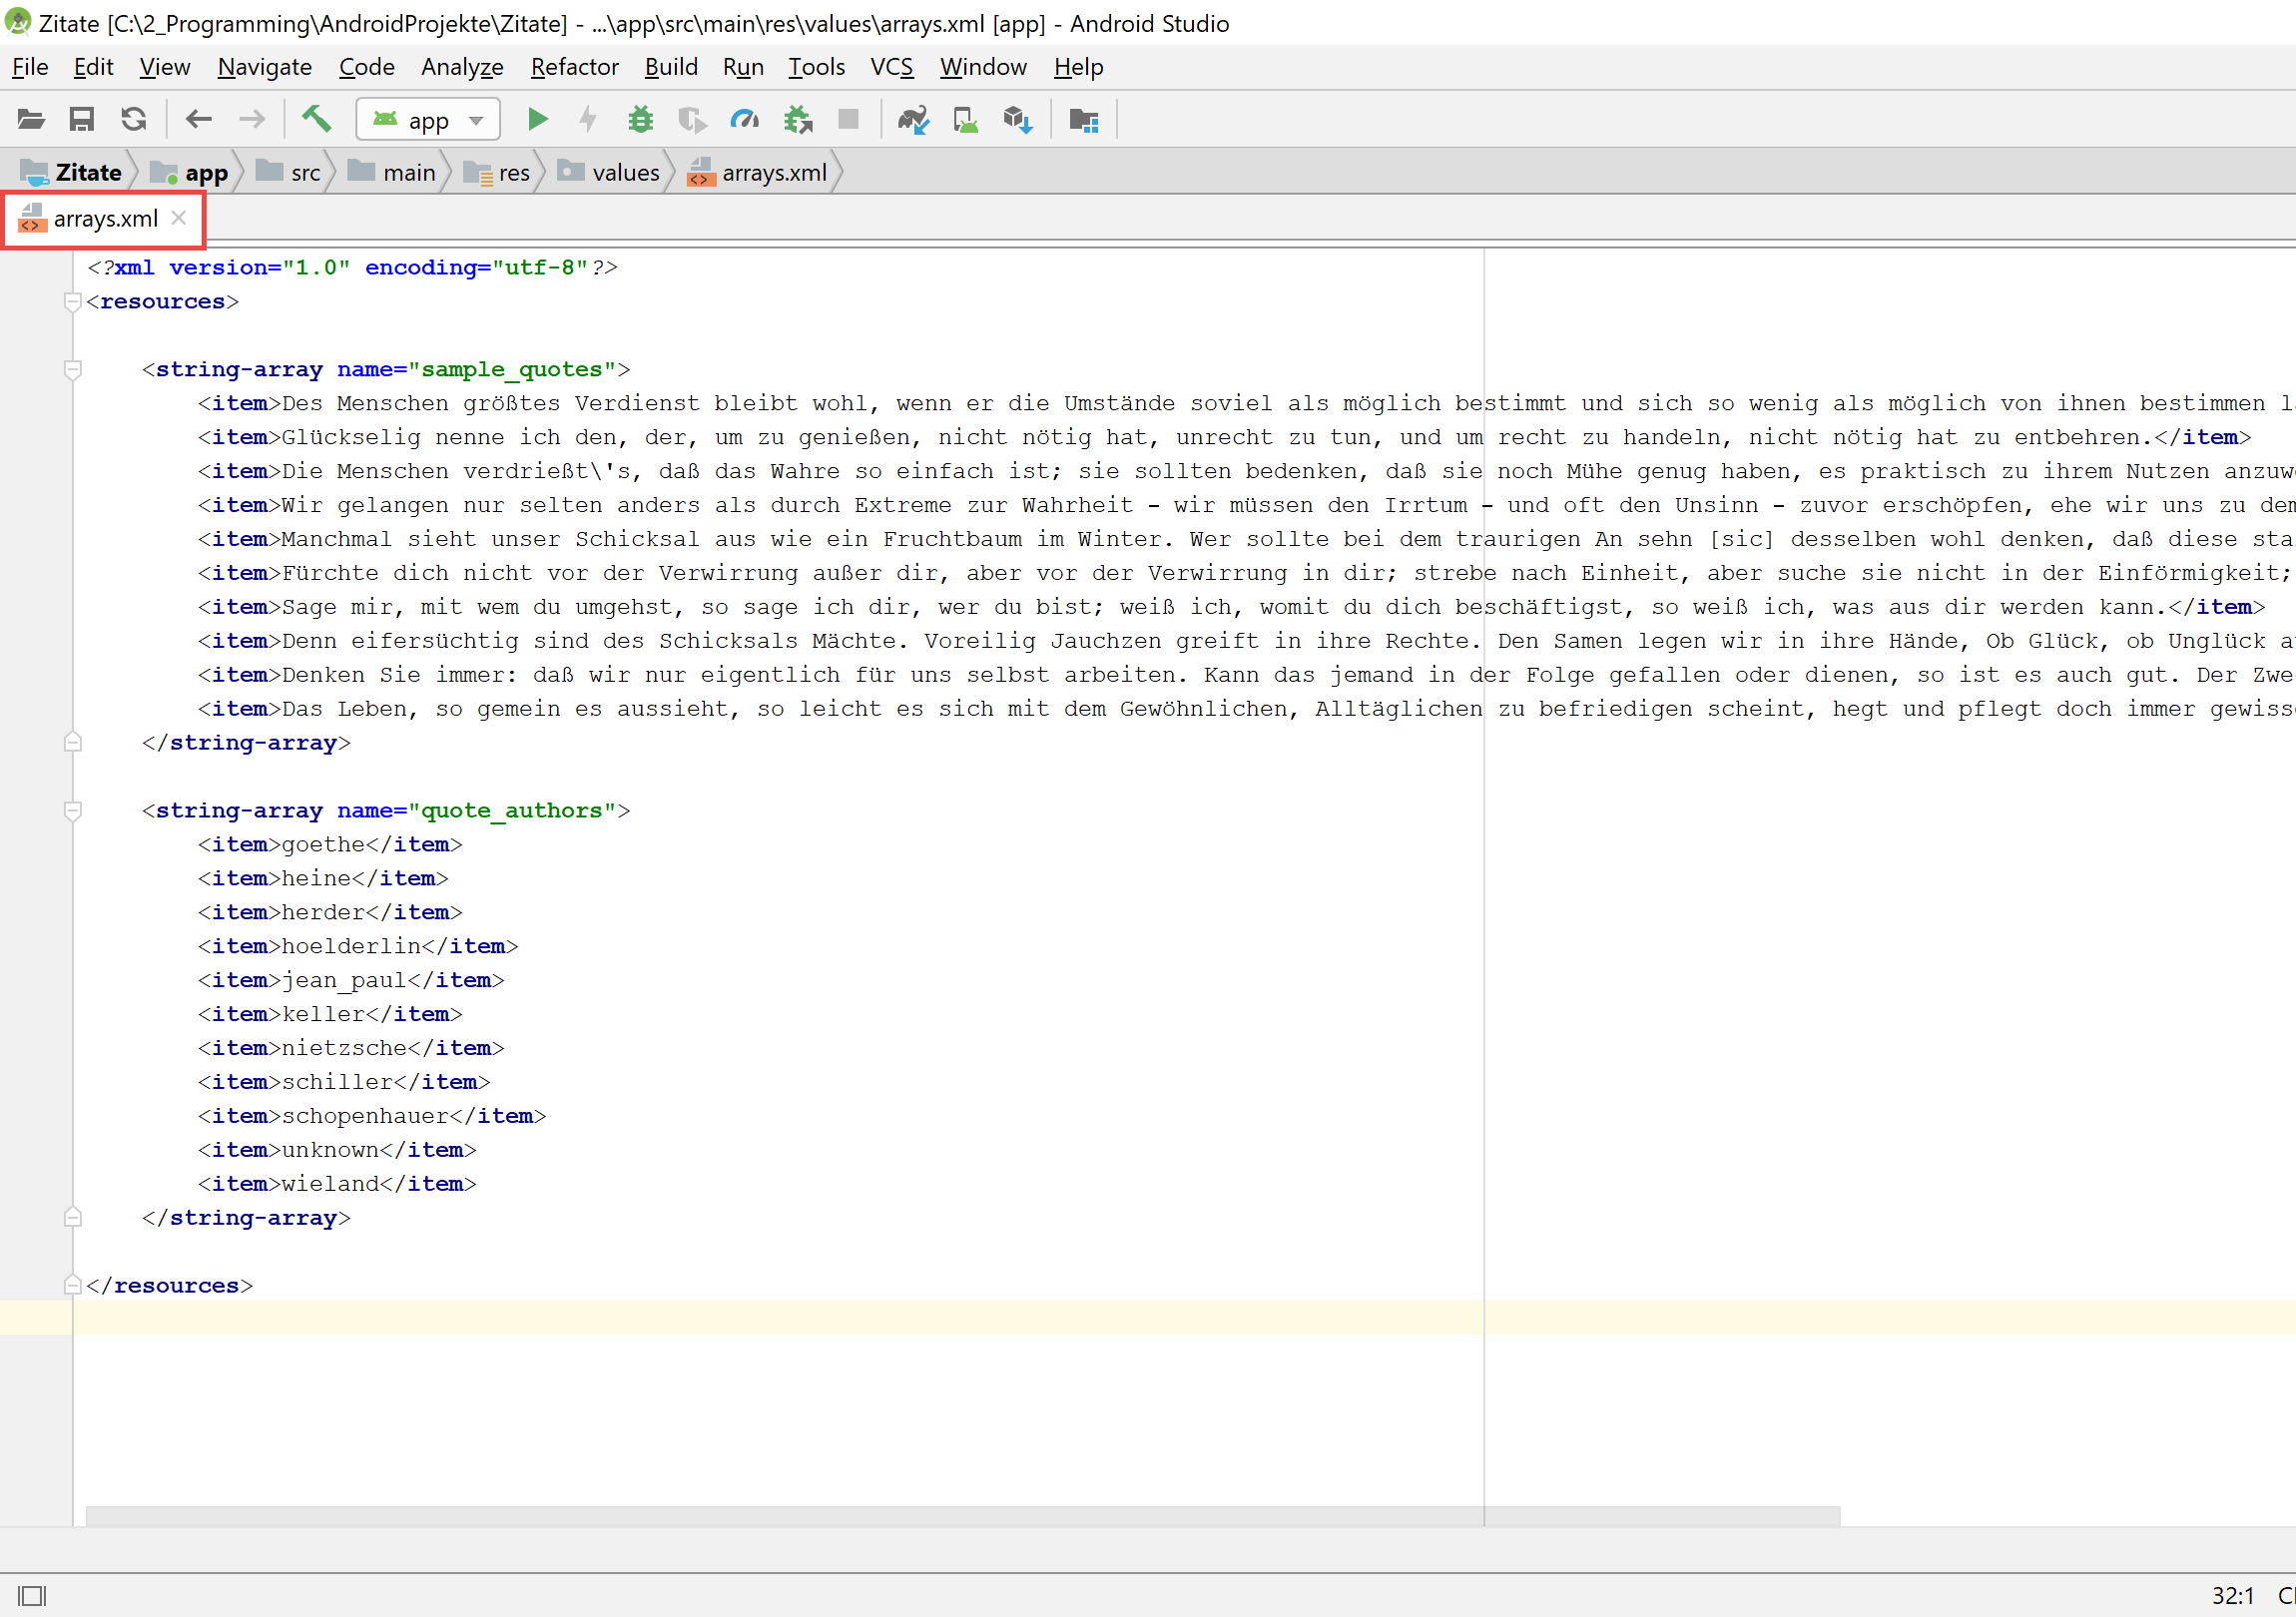Click the nietzsche item text
The height and width of the screenshot is (1617, 2296).
pyautogui.click(x=344, y=1047)
